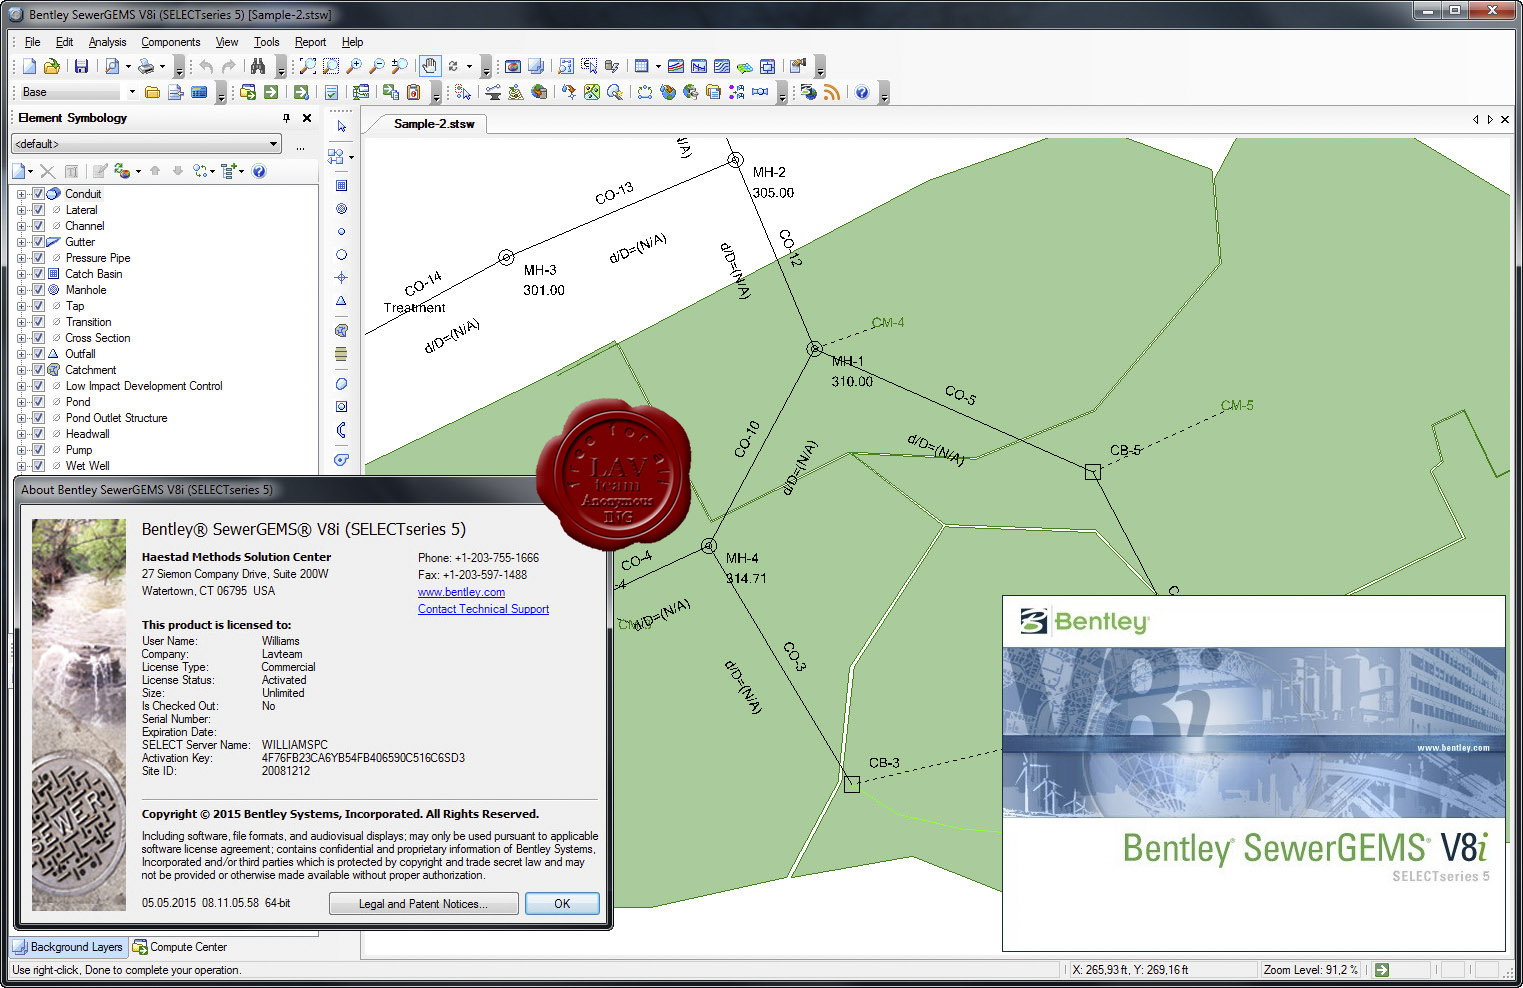Click Contact Technical Support link
This screenshot has height=988, width=1523.
click(483, 609)
